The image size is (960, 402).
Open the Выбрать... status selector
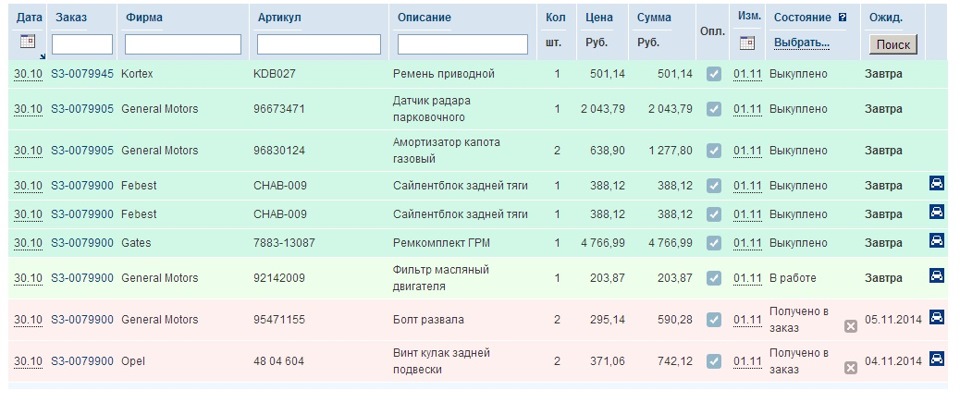point(799,43)
